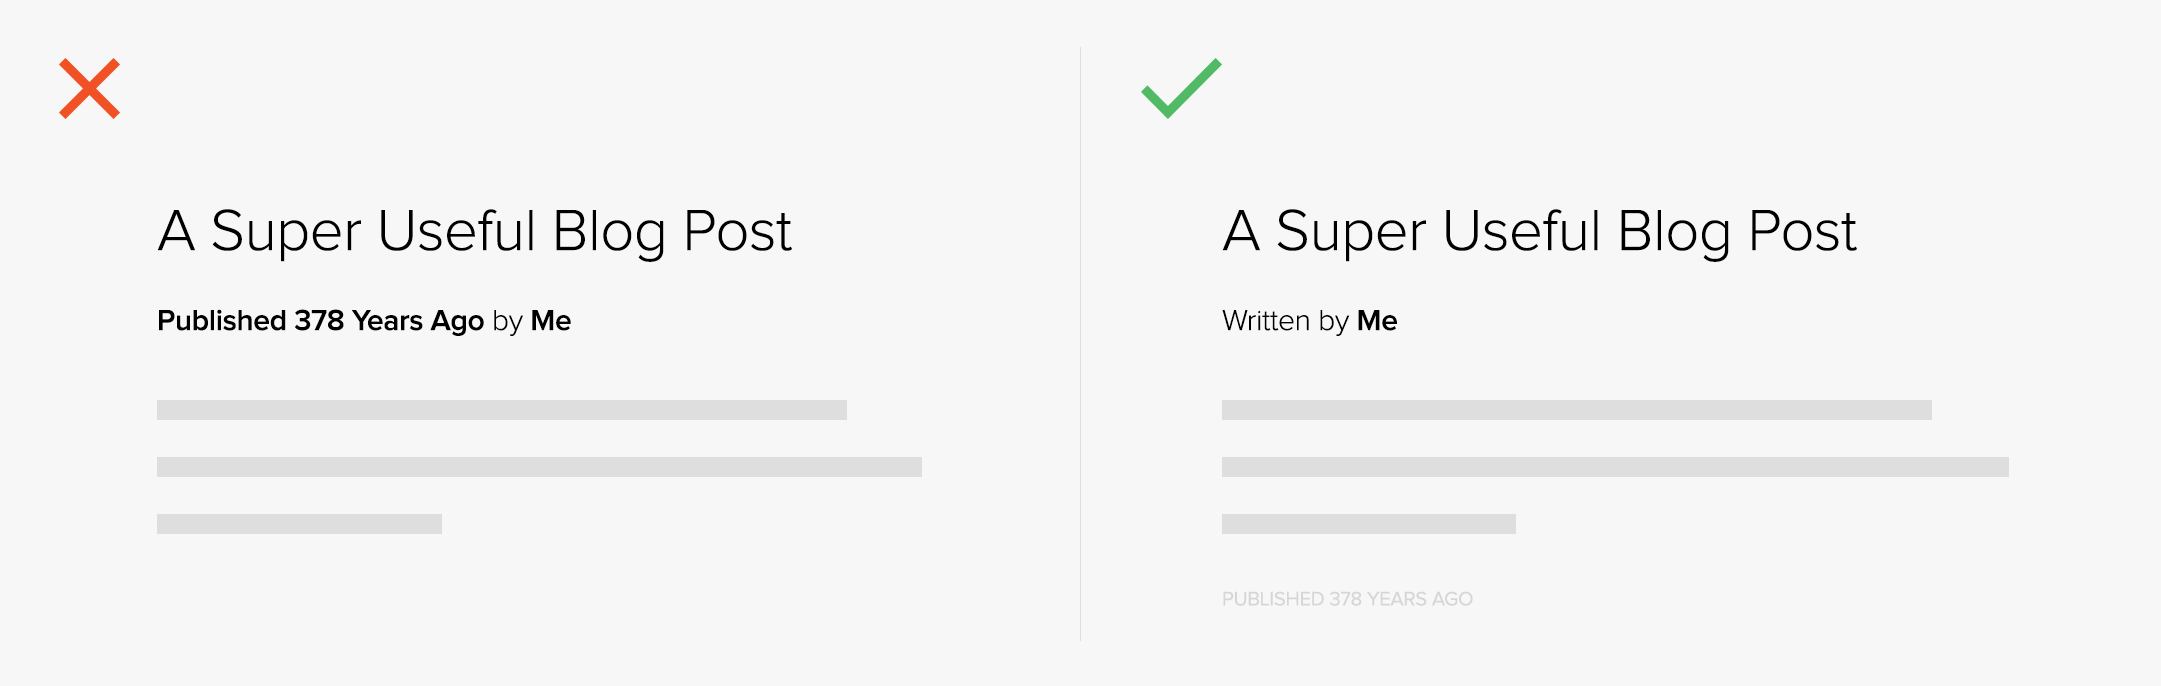The image size is (2161, 686).
Task: Click the red X cross icon
Action: pyautogui.click(x=90, y=88)
